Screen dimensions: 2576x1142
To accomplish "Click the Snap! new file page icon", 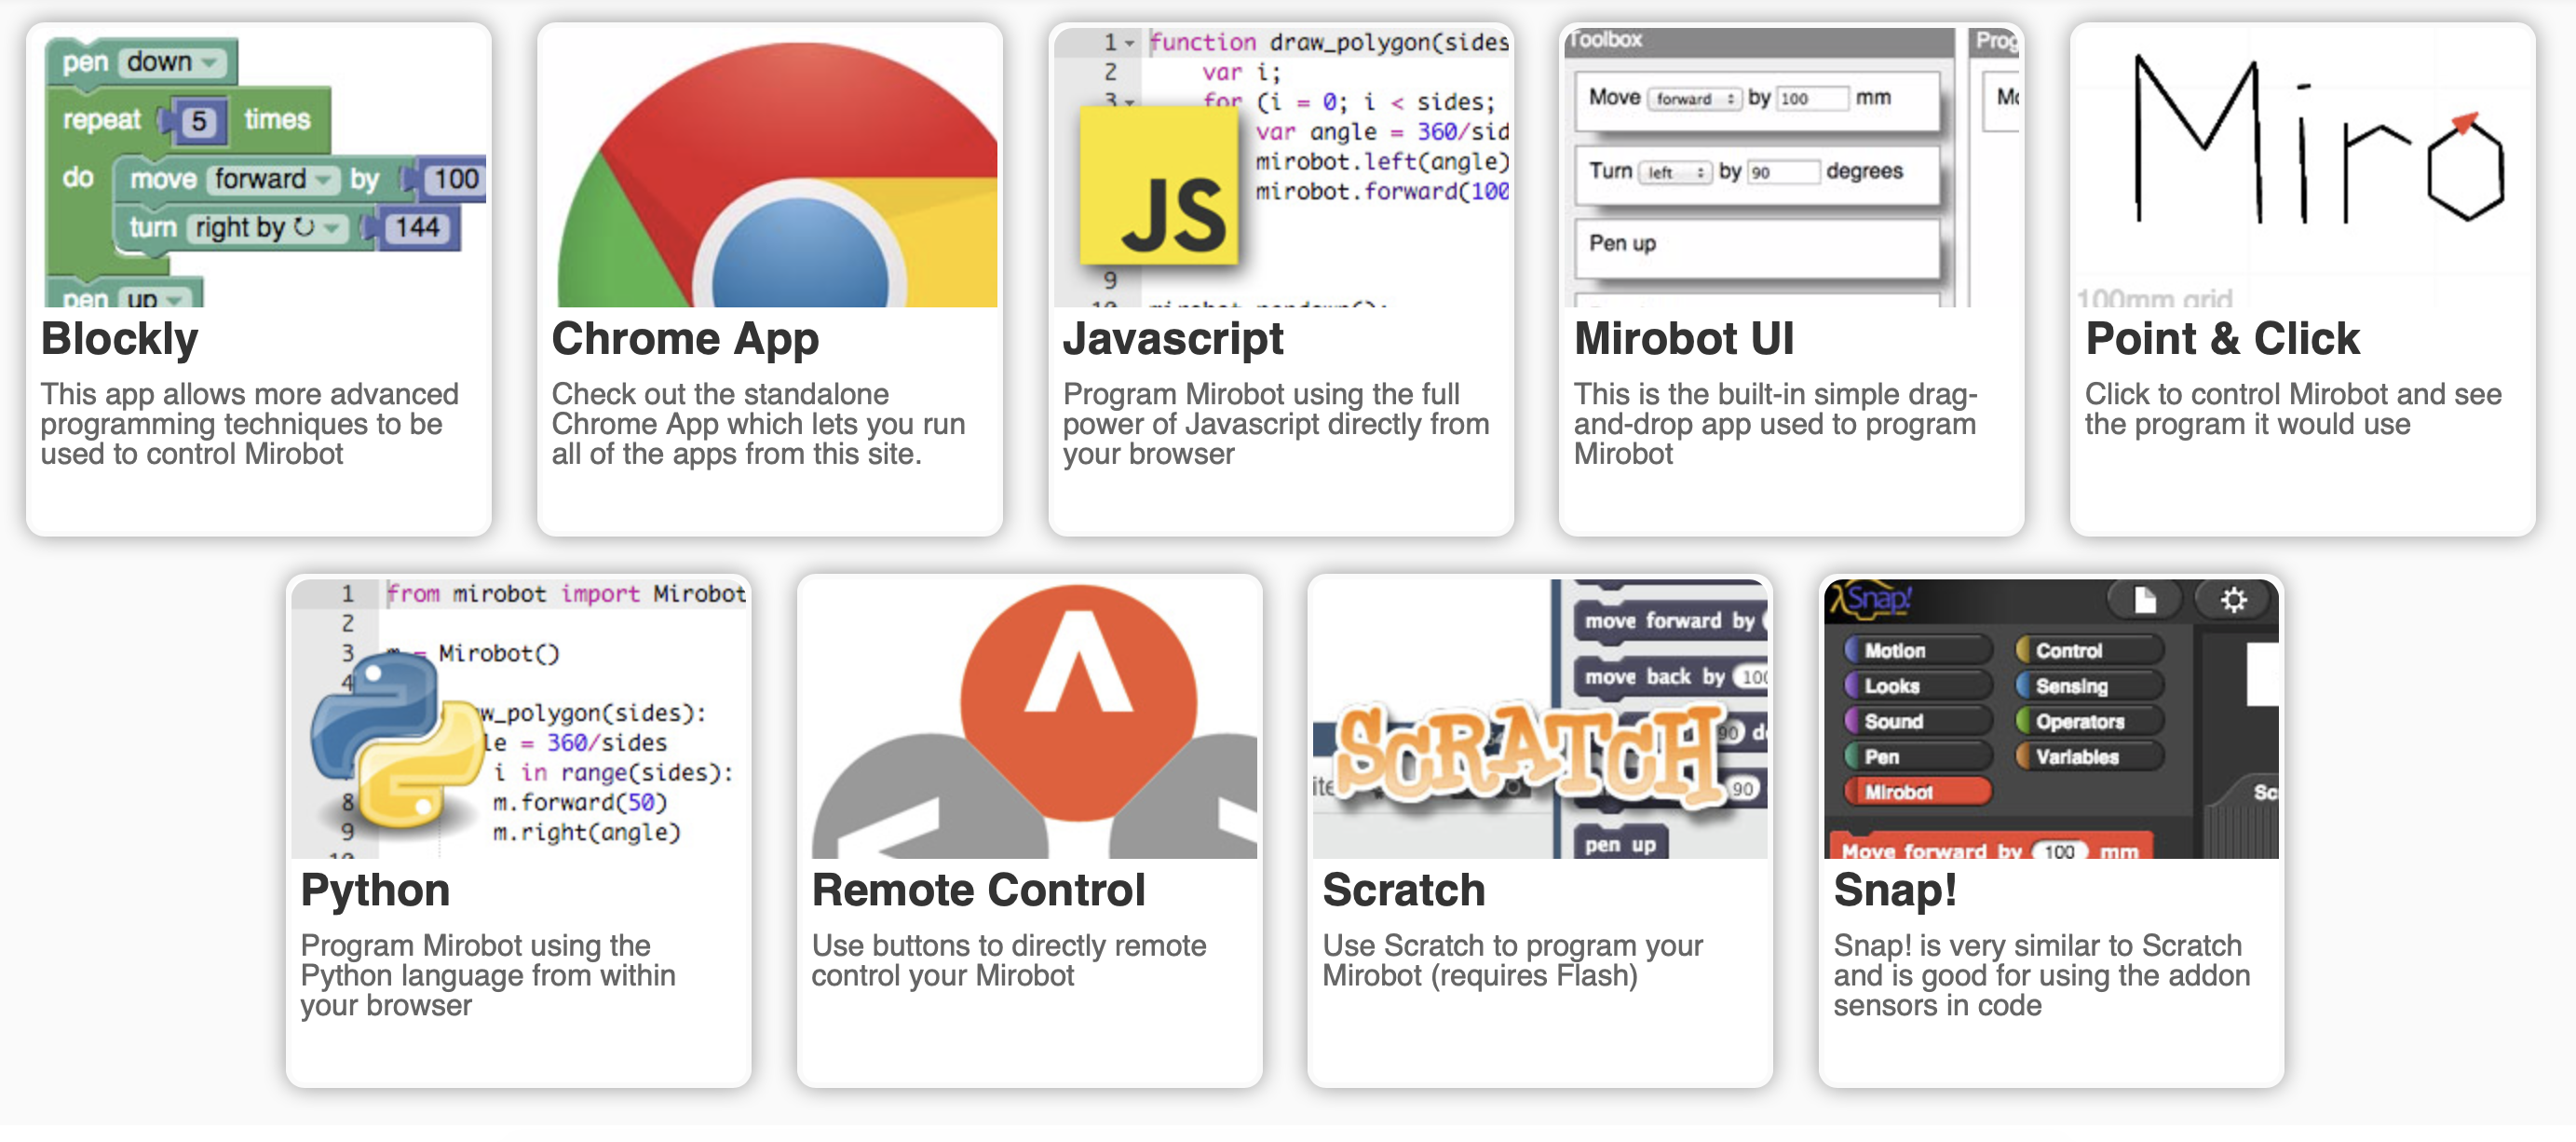I will (2145, 600).
